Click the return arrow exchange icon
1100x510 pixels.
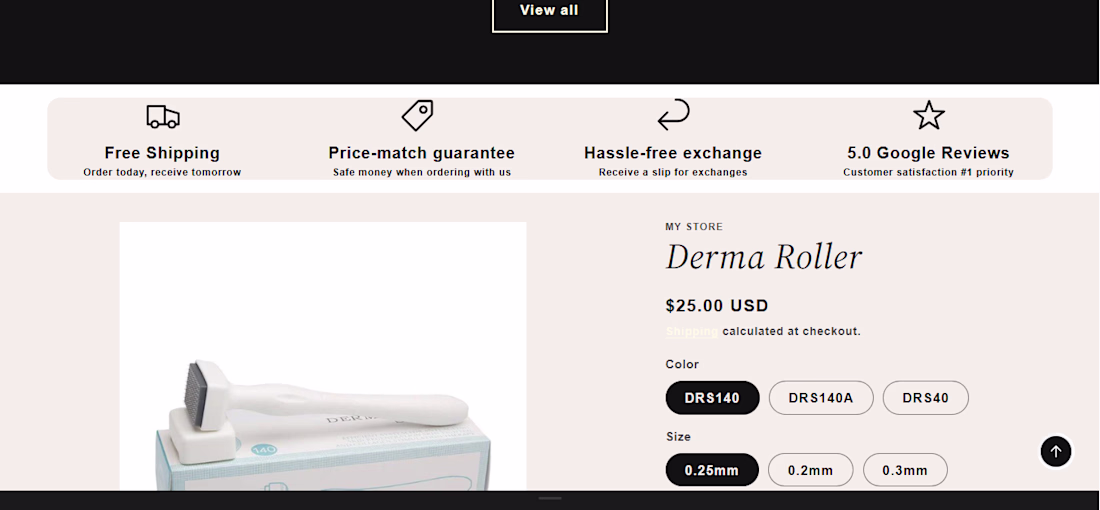click(x=673, y=115)
